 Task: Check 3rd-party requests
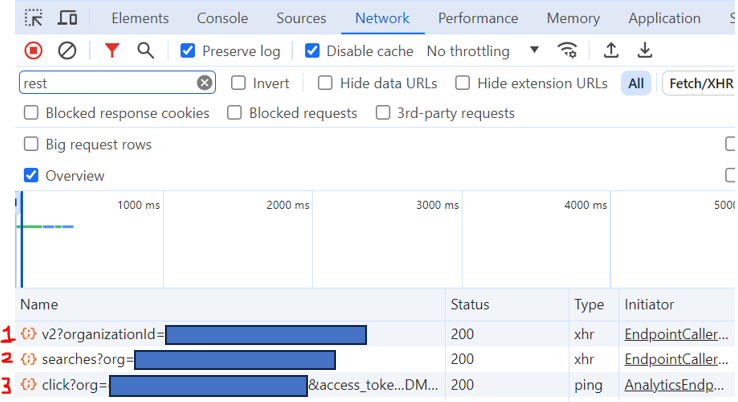[383, 113]
